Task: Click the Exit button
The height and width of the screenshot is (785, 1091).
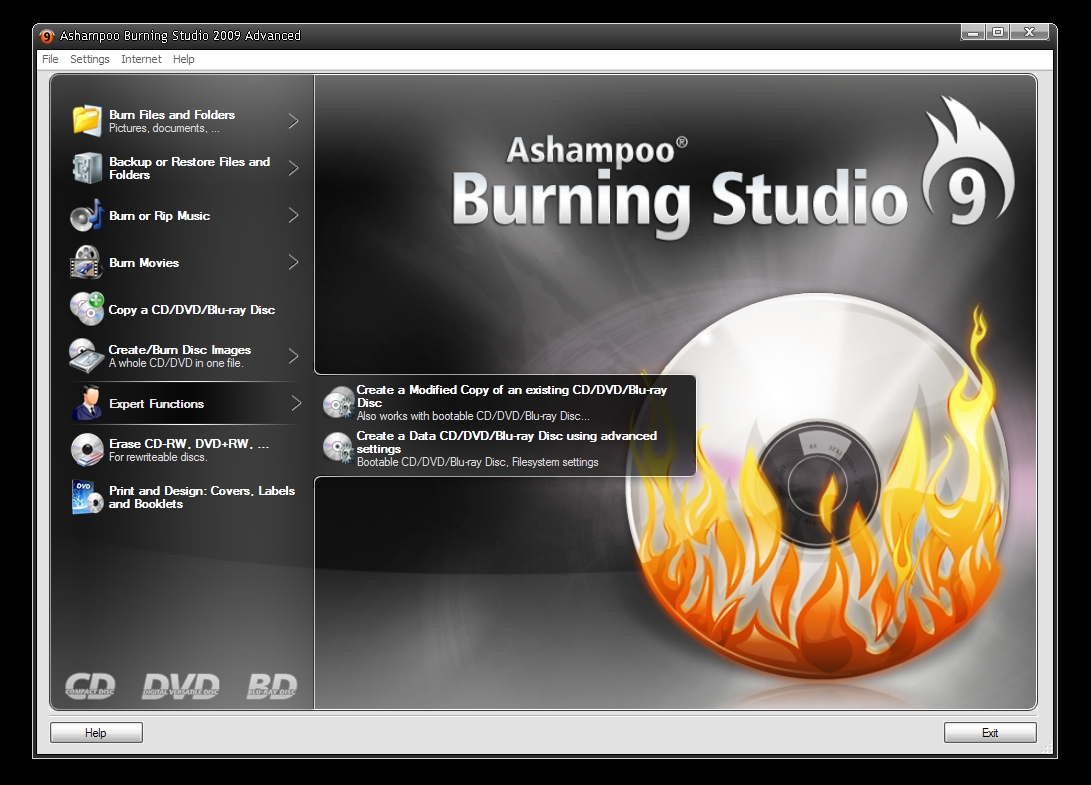Action: (x=990, y=733)
